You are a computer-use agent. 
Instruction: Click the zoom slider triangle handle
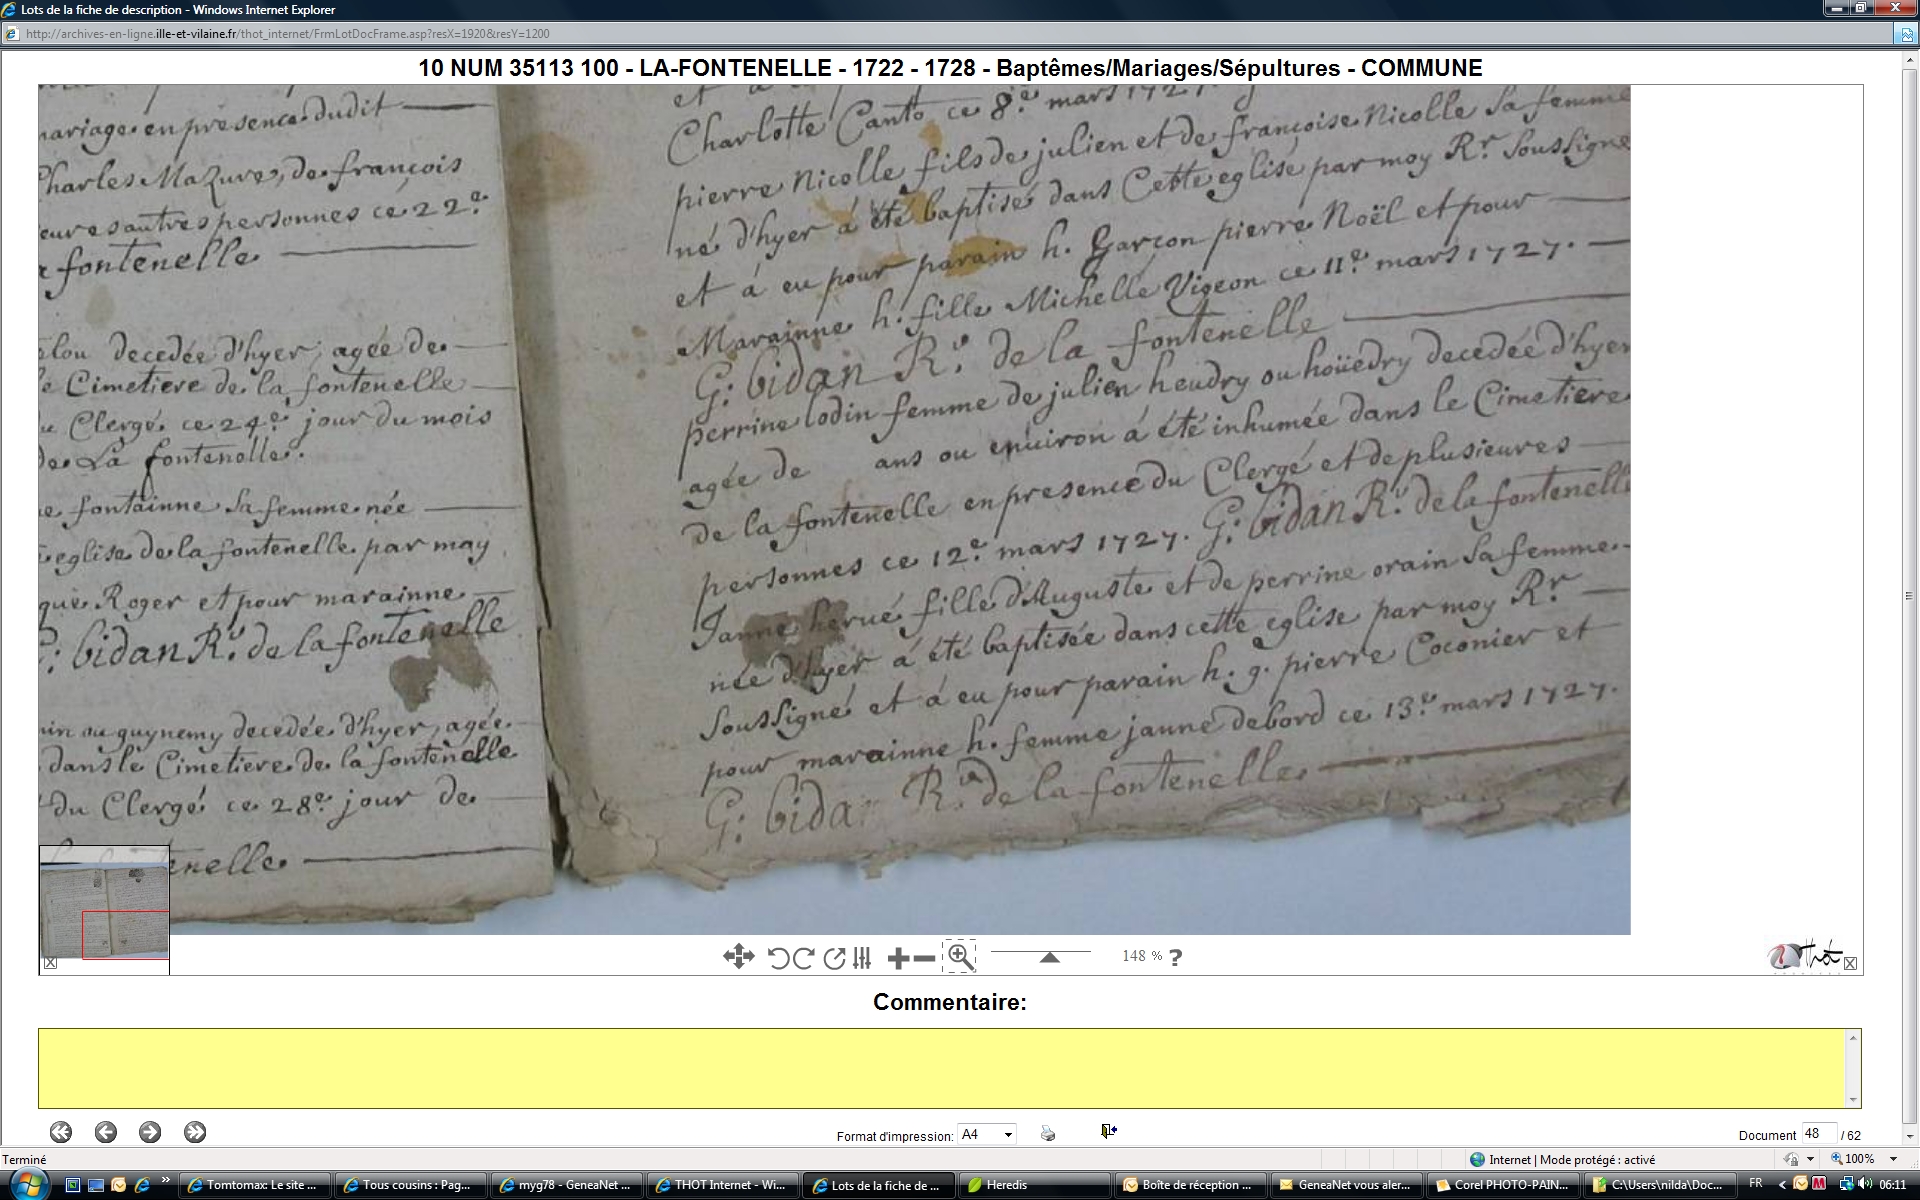(x=1049, y=958)
